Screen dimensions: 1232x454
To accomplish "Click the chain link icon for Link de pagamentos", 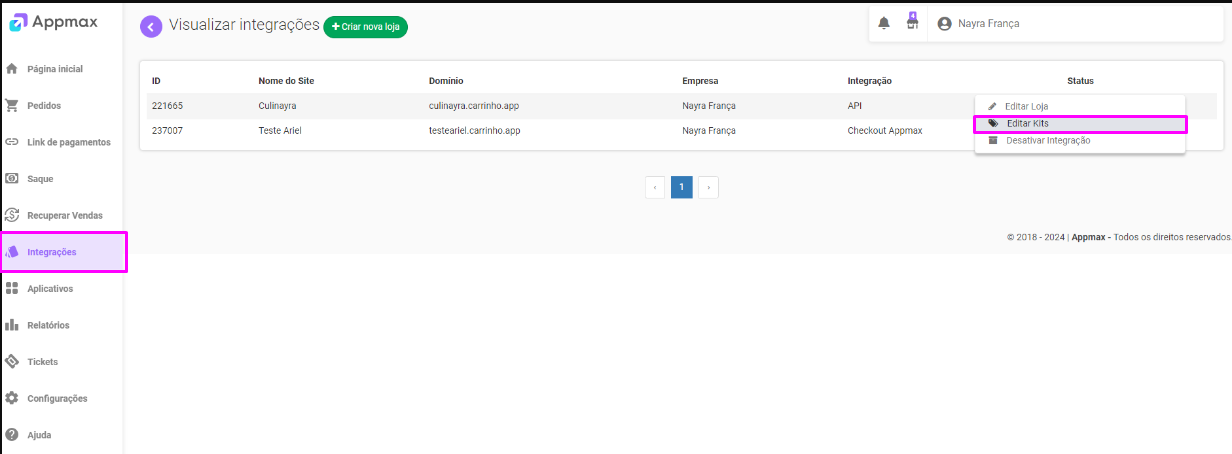I will [x=12, y=142].
